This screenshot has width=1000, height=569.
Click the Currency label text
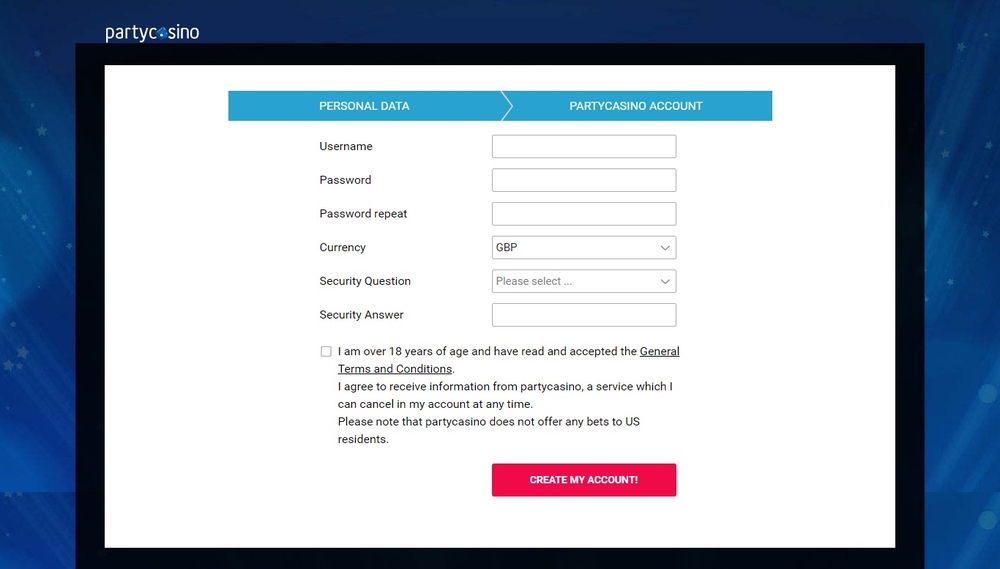[342, 248]
